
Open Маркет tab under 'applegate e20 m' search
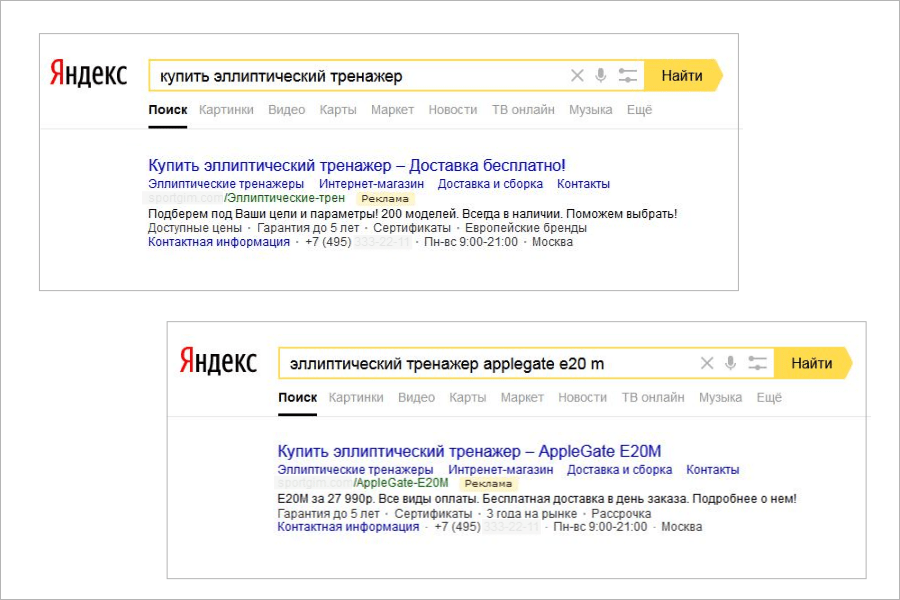[x=522, y=397]
